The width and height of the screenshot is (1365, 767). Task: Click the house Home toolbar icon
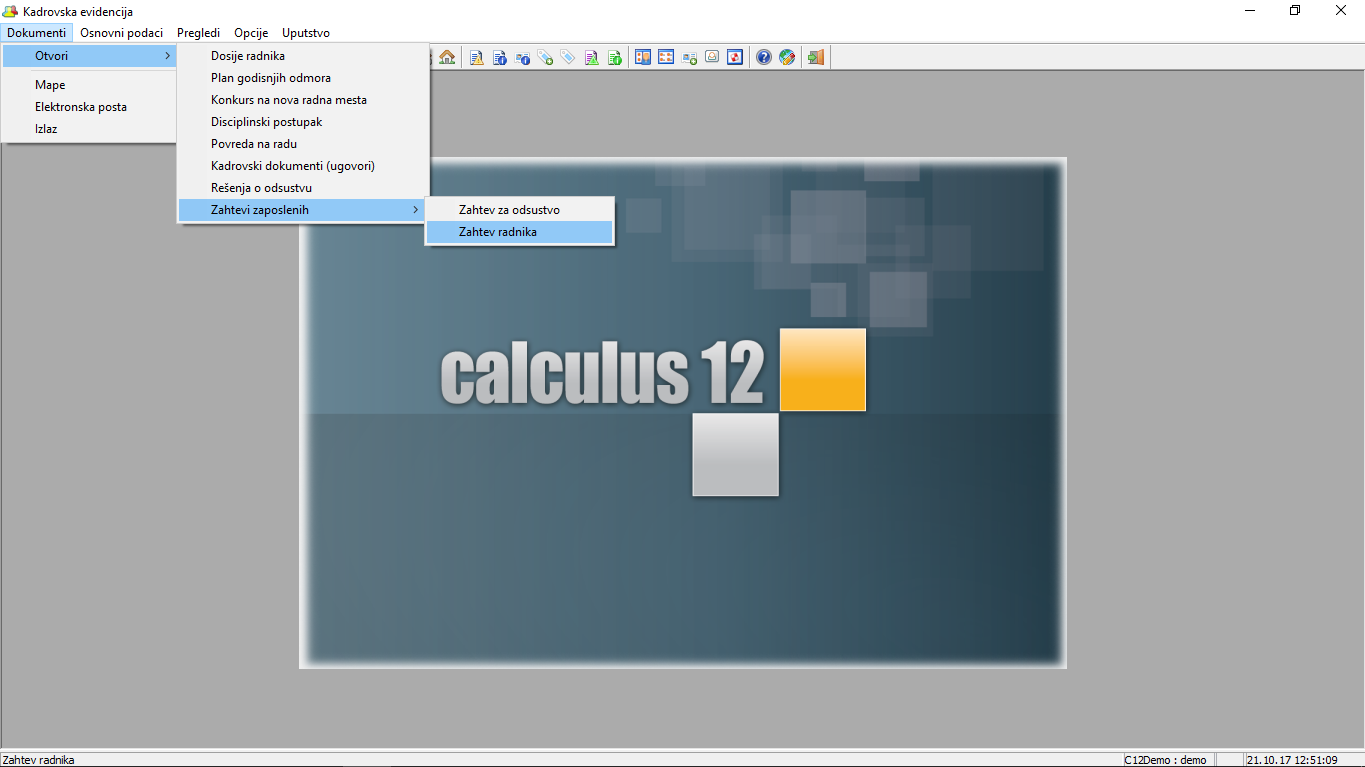click(447, 57)
